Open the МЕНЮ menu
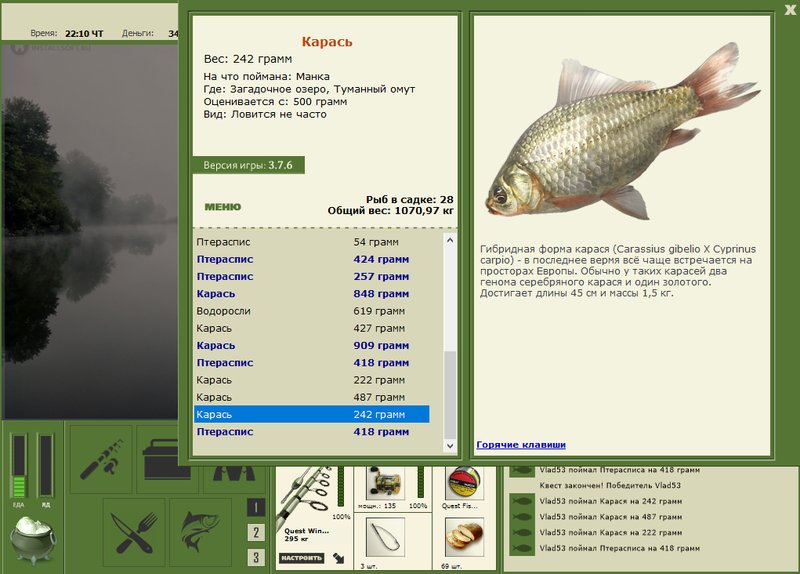 222,207
